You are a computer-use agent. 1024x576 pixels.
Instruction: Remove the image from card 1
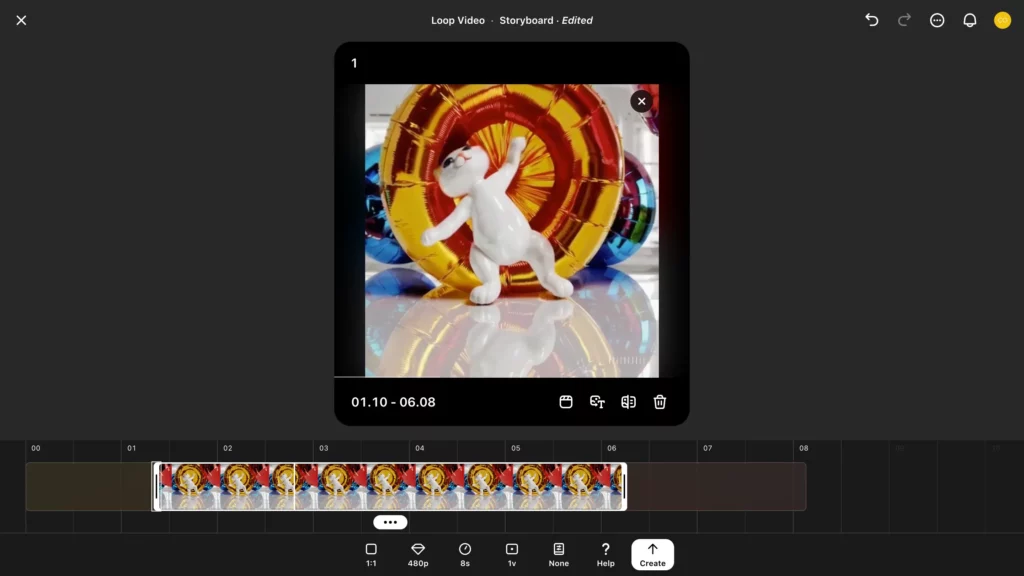(x=641, y=101)
